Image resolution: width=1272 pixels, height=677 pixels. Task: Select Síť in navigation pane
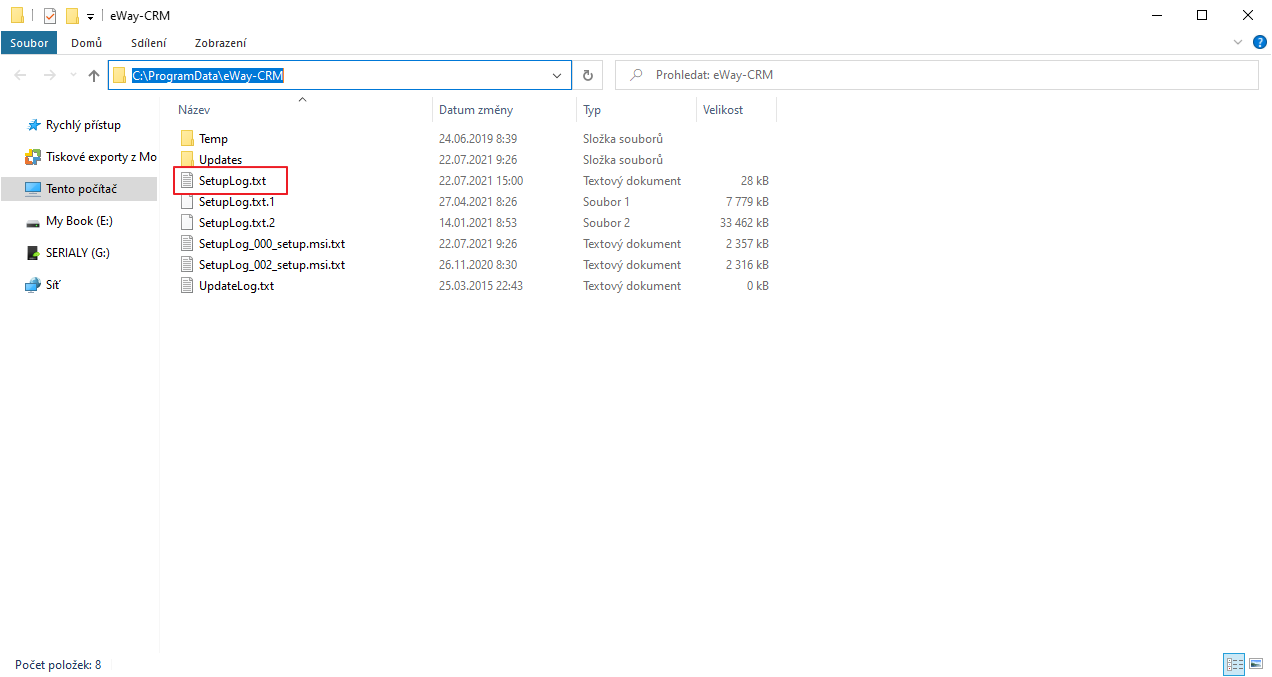(53, 285)
